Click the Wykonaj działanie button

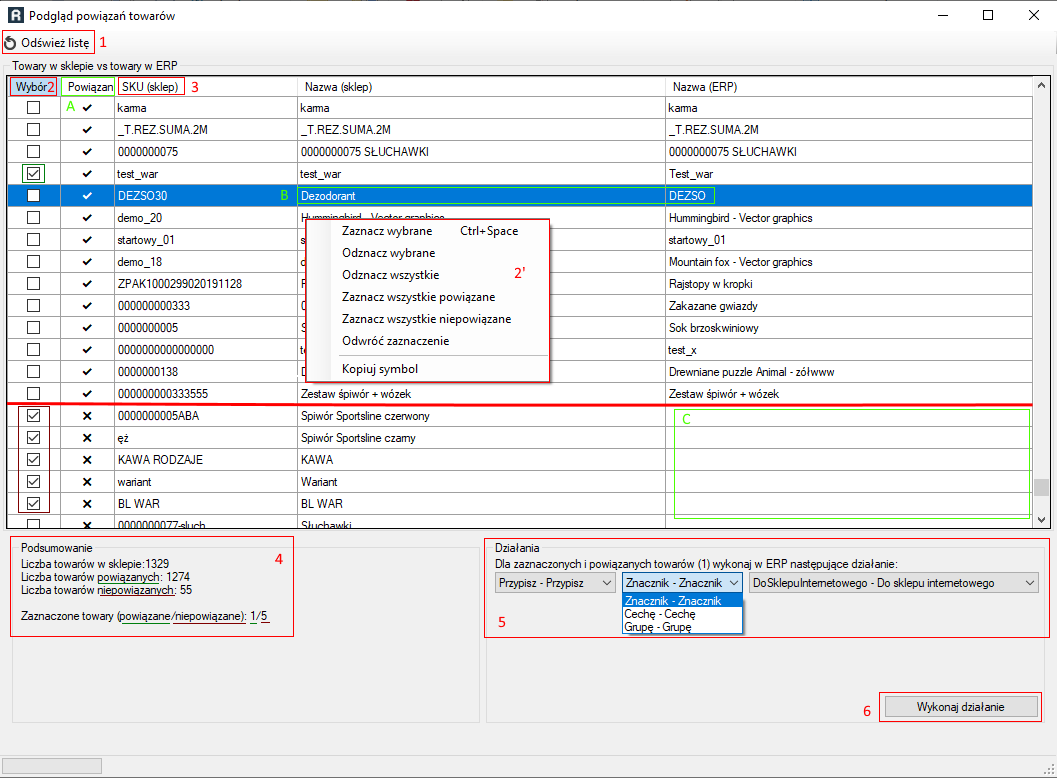961,707
